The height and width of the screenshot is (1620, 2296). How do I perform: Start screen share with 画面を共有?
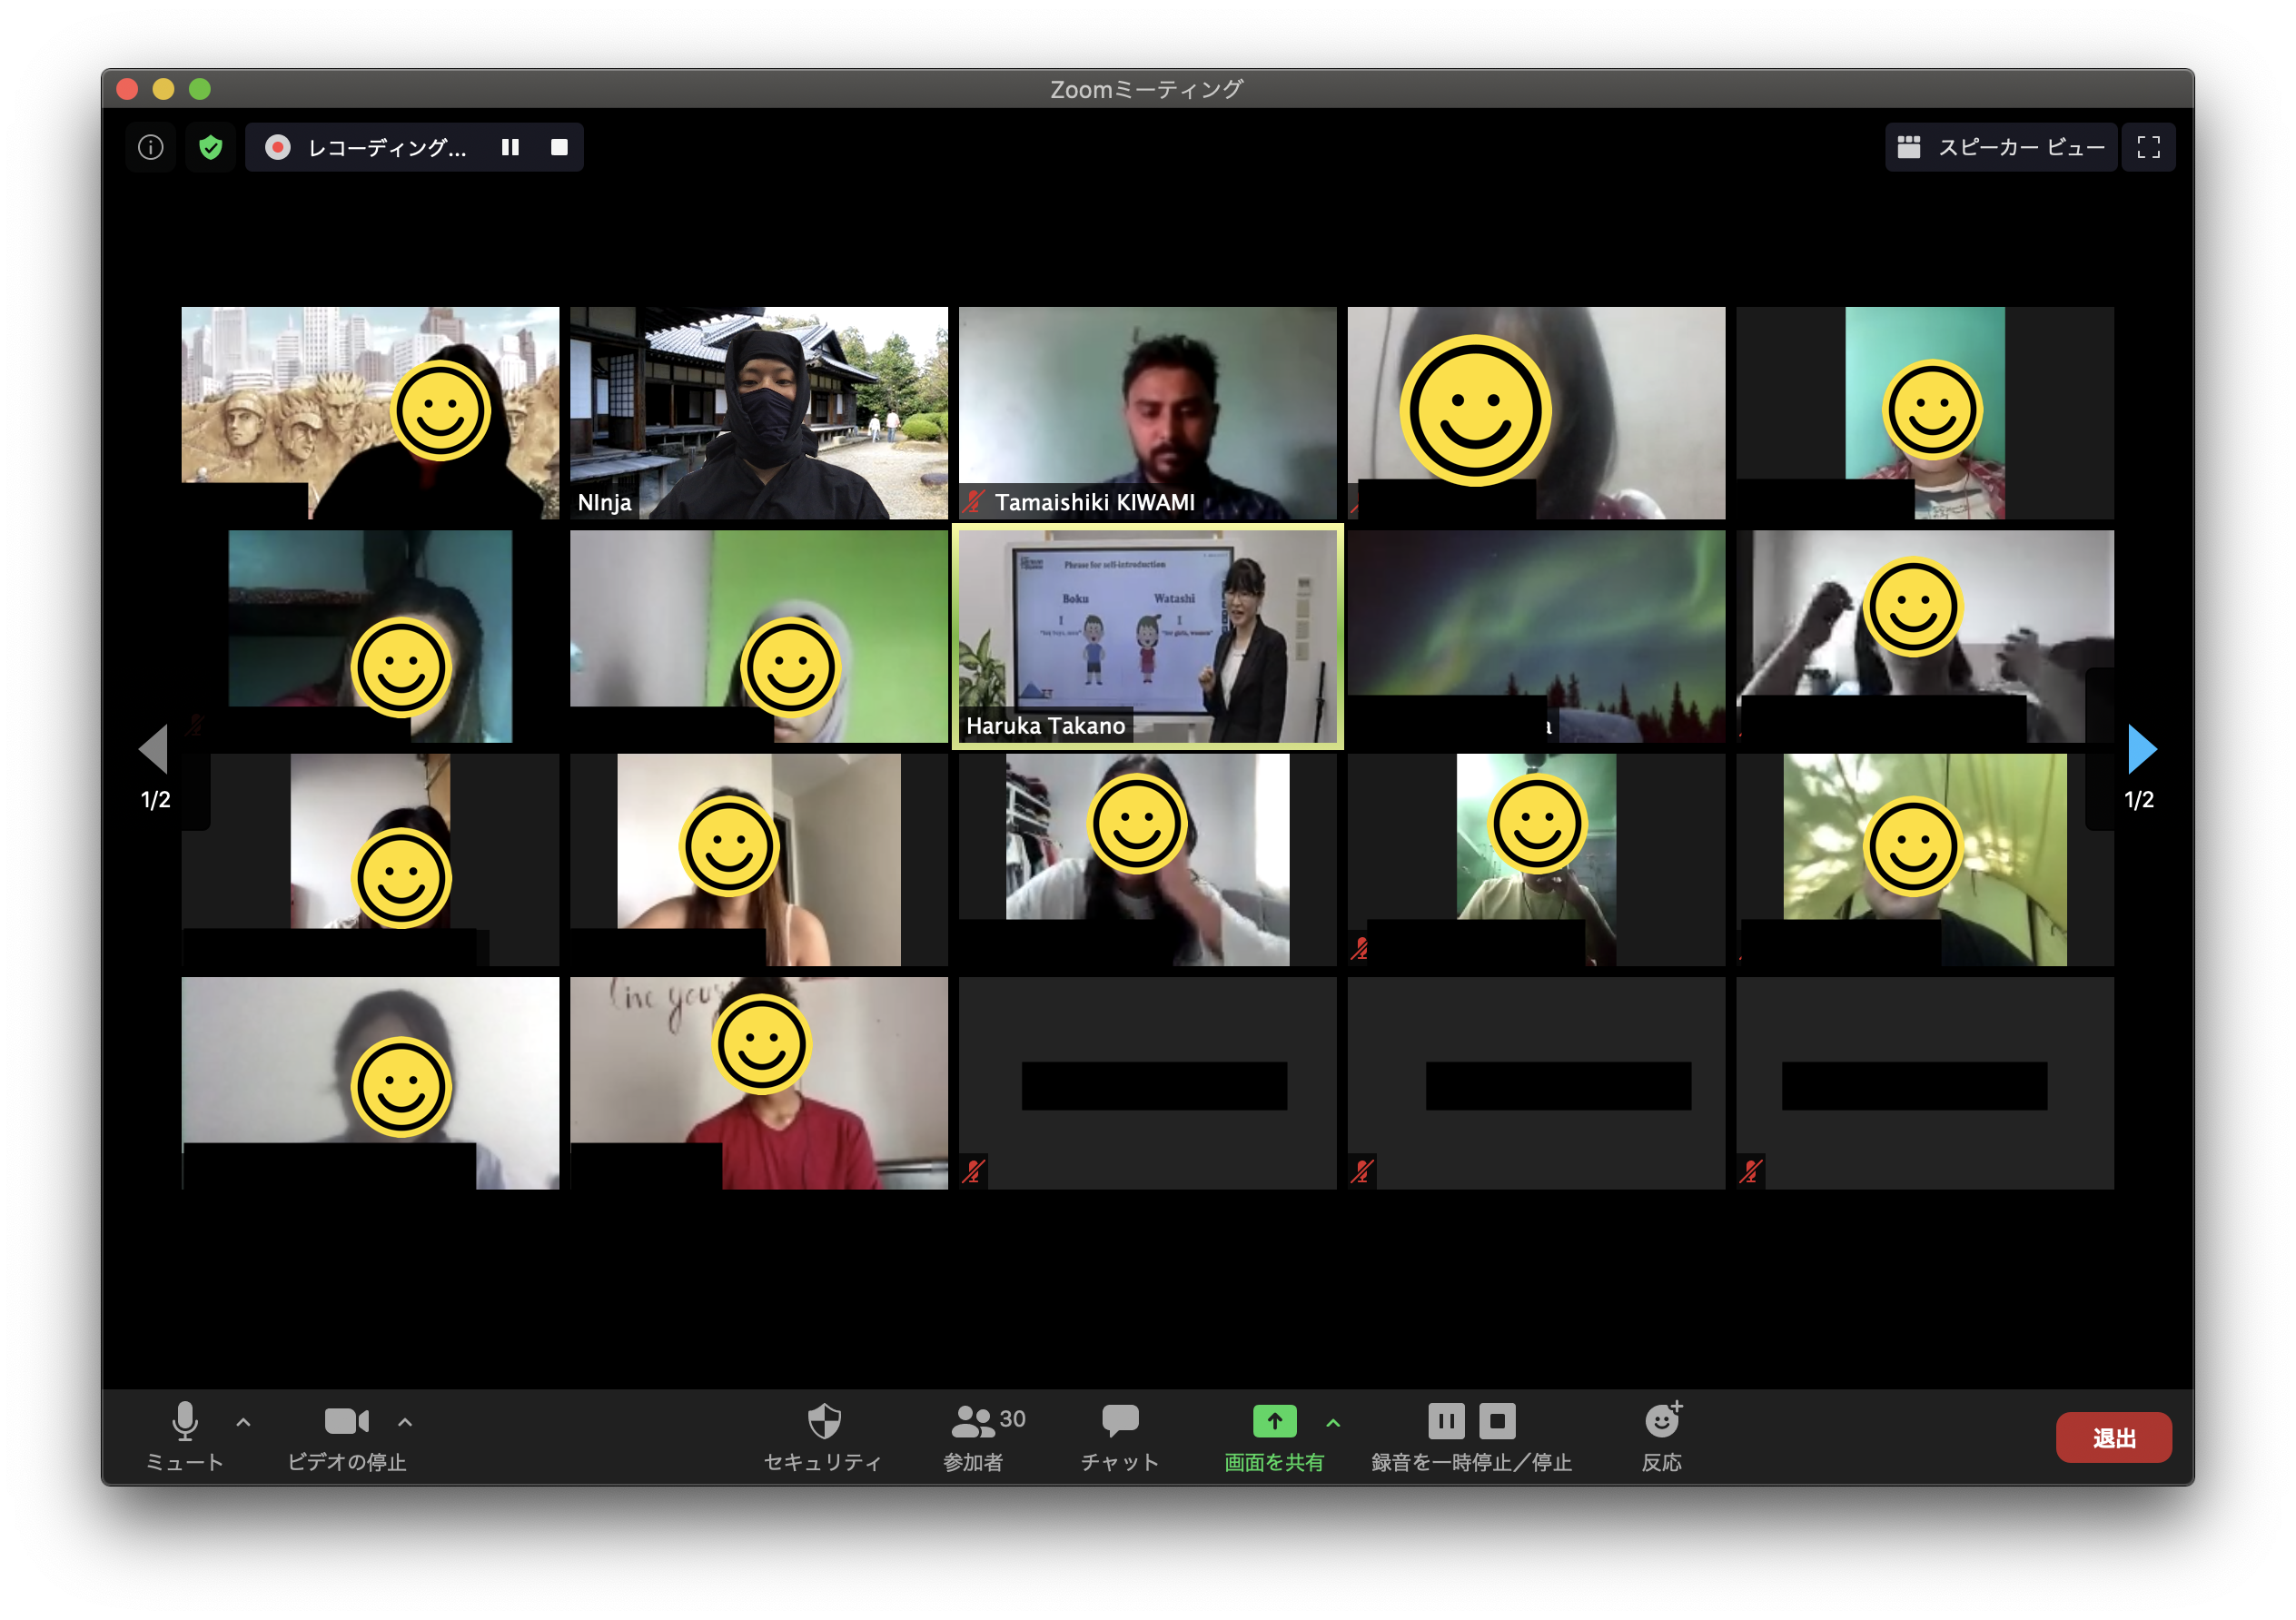coord(1274,1436)
